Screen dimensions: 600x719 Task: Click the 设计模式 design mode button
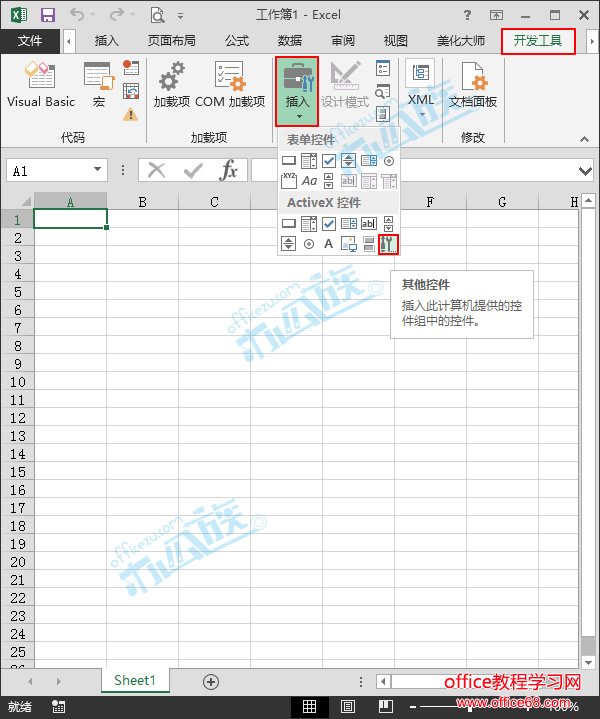(x=344, y=86)
